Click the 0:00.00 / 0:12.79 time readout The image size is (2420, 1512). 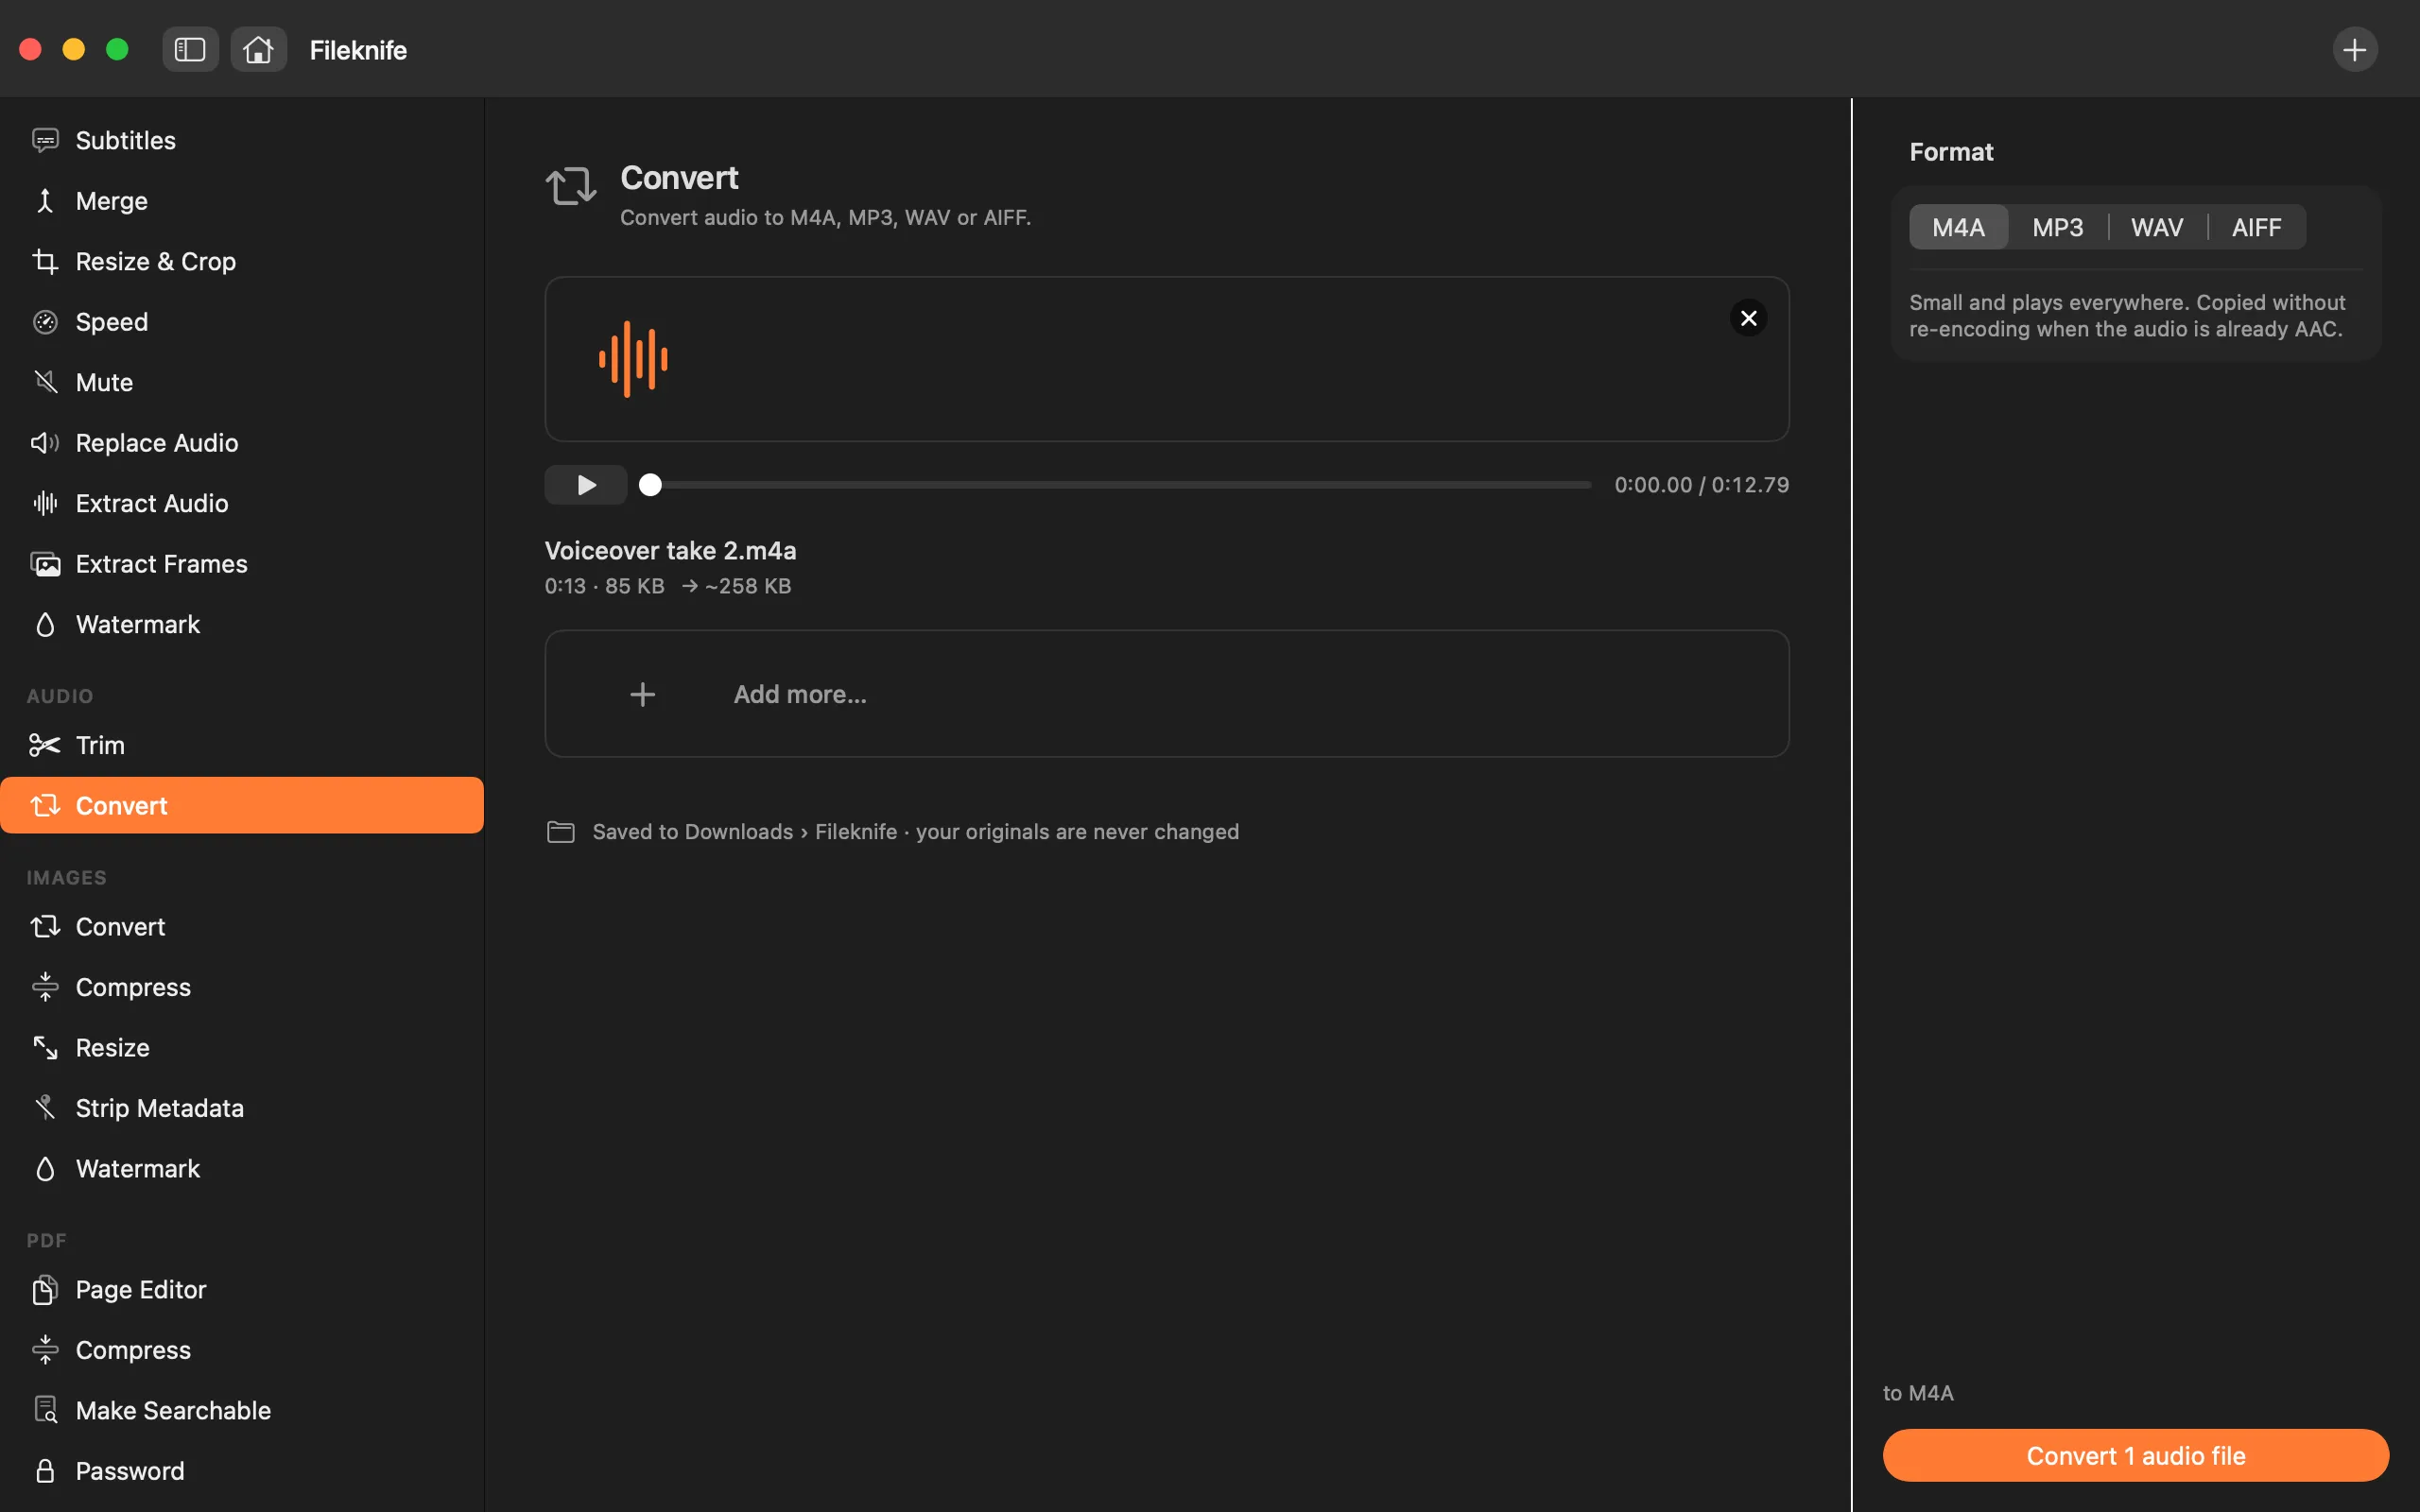point(1702,485)
